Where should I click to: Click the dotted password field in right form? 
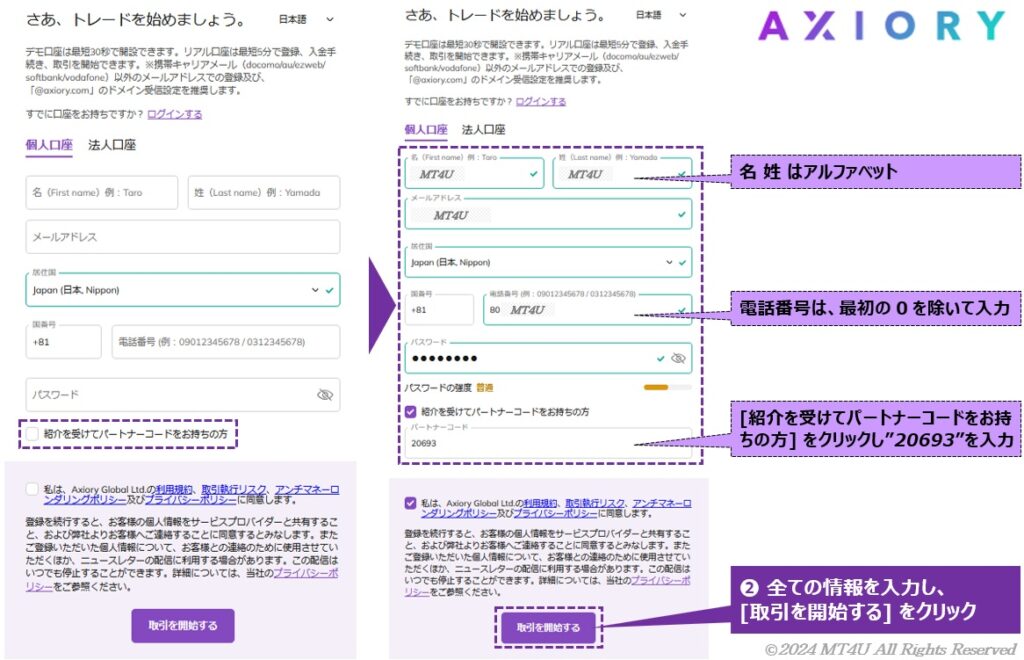coord(548,358)
